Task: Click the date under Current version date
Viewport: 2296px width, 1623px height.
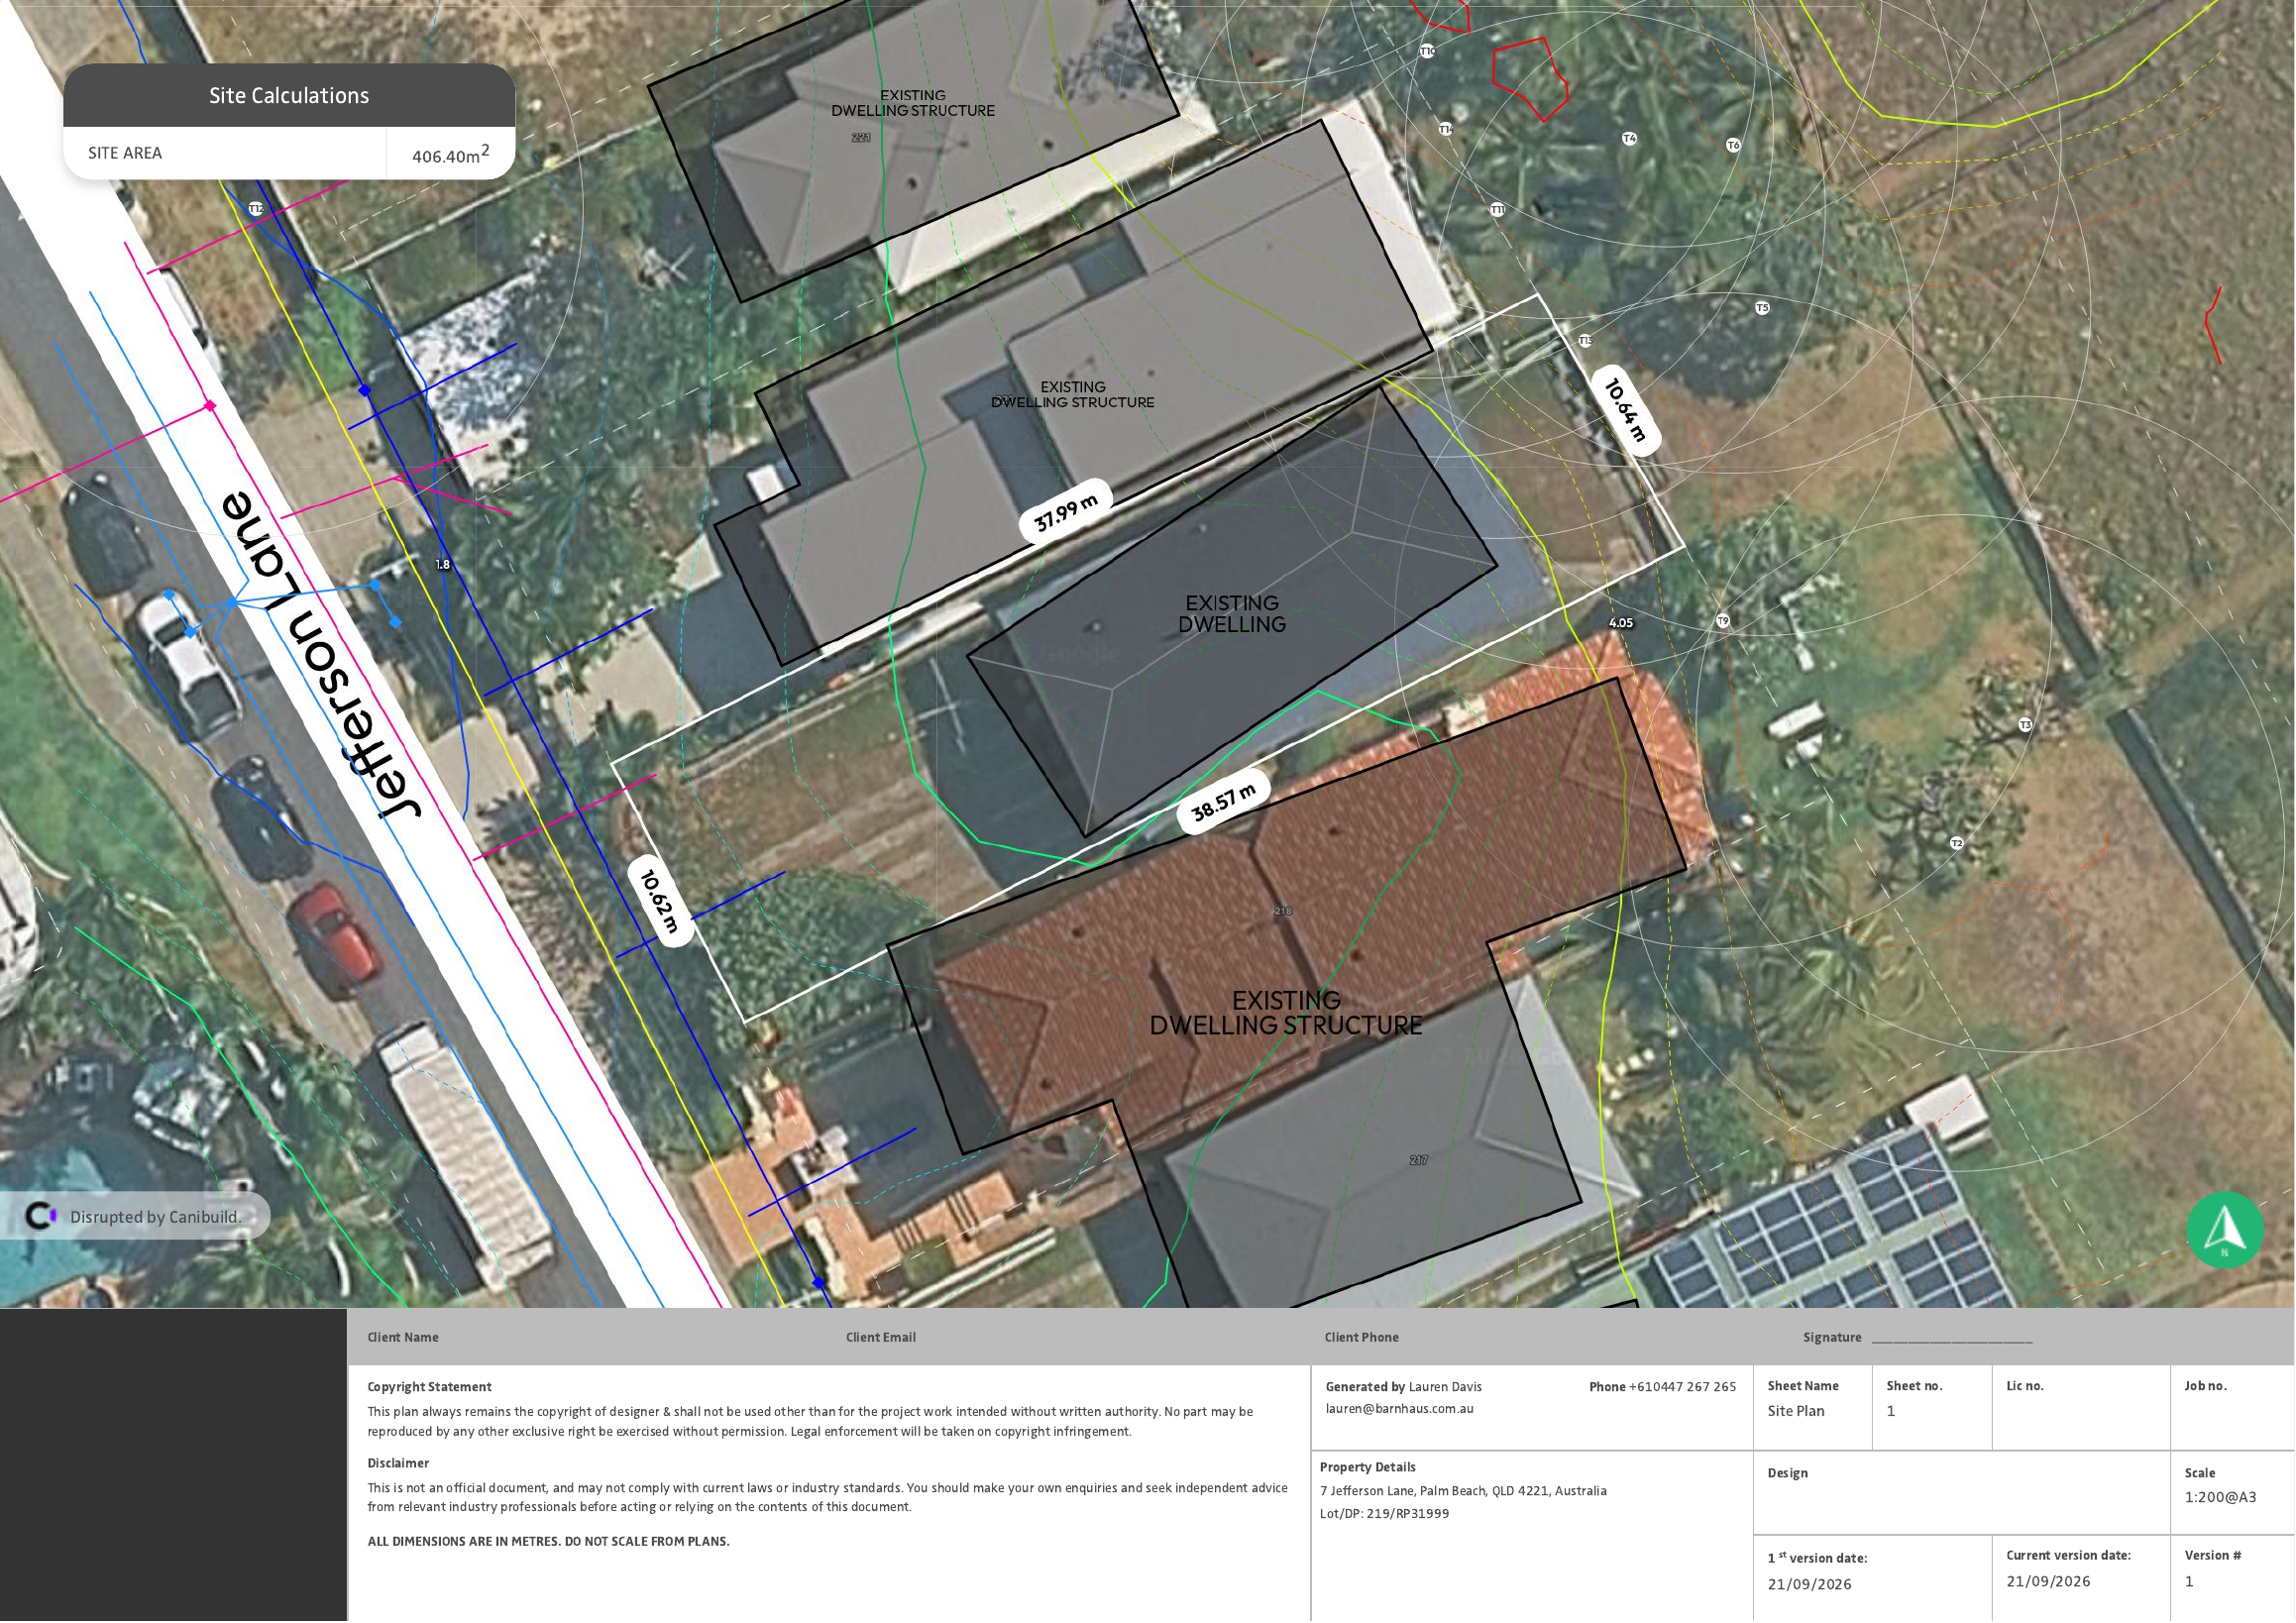Action: (2048, 1582)
